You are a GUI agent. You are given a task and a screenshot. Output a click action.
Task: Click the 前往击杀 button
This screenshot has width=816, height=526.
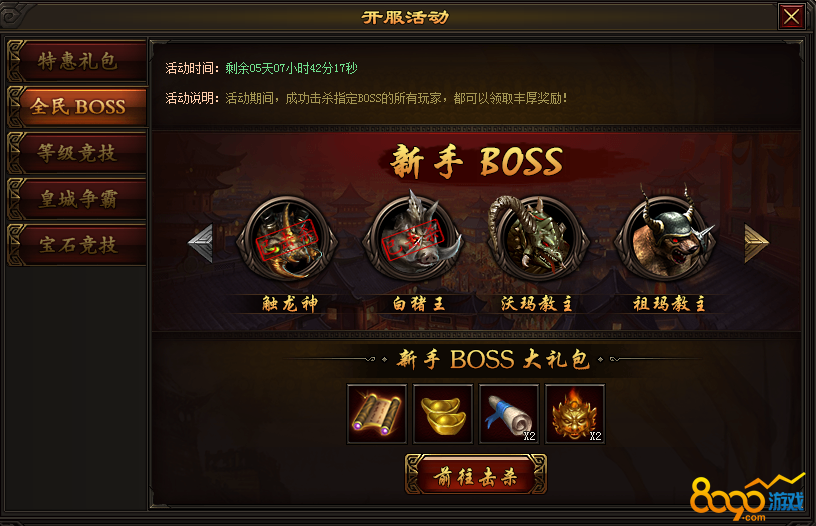click(476, 474)
